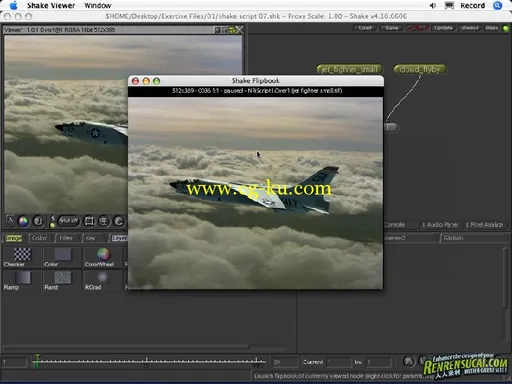Open the Apple menu
Image resolution: width=512 pixels, height=384 pixels.
[13, 5]
